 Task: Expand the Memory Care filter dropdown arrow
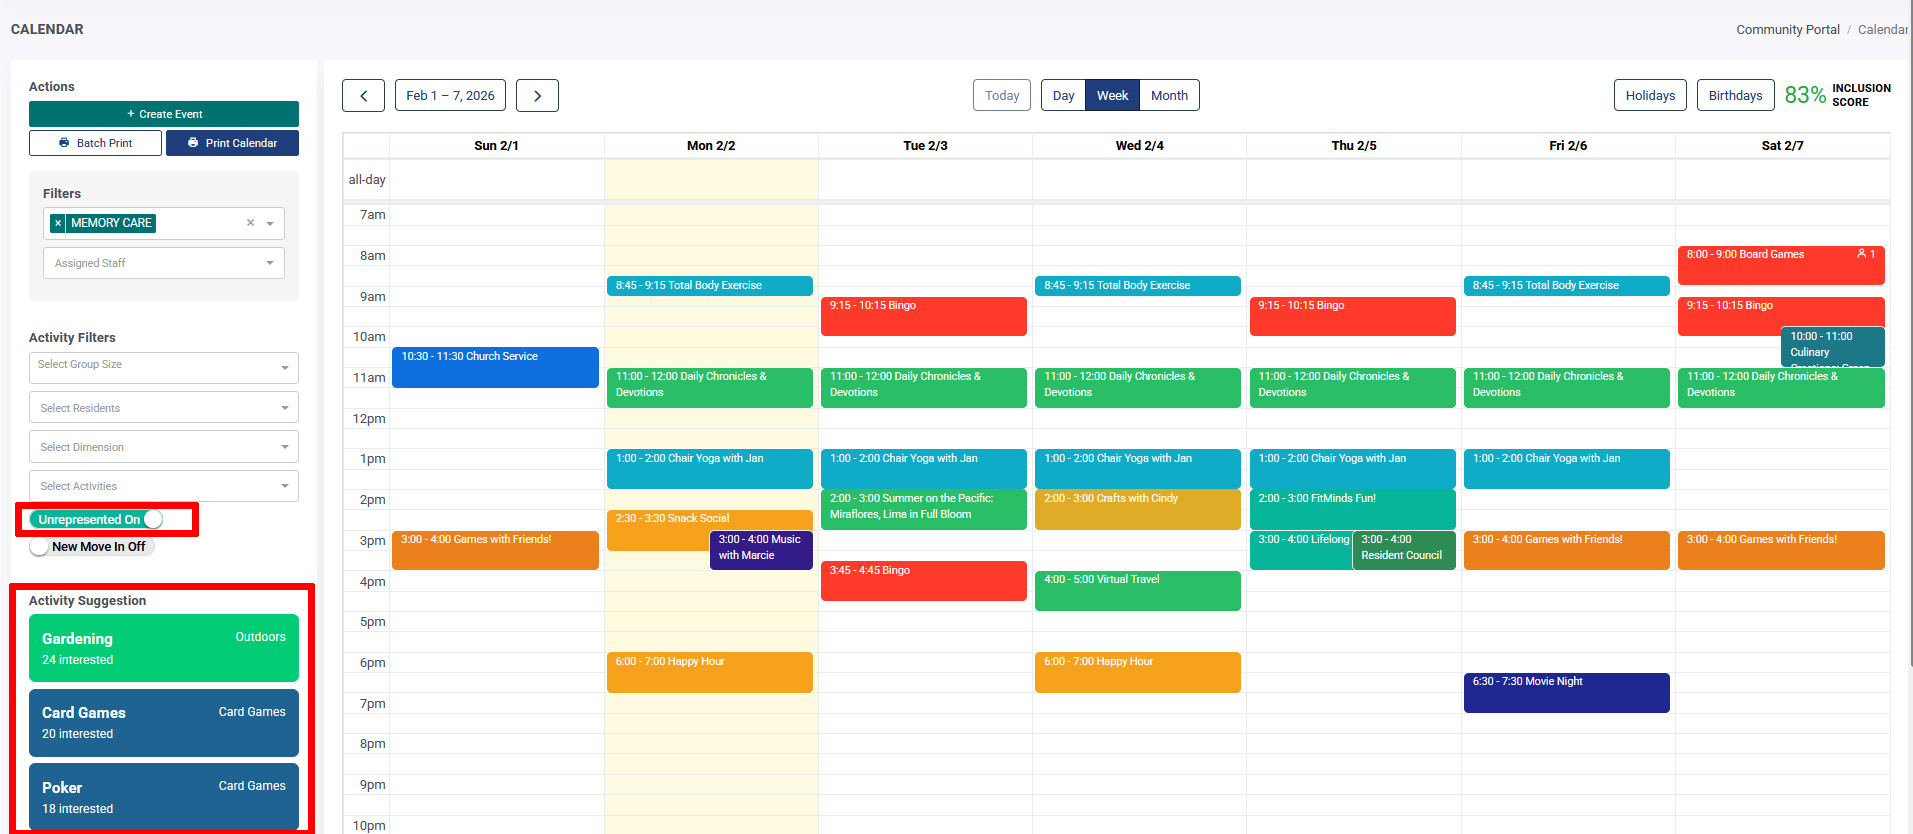[270, 223]
